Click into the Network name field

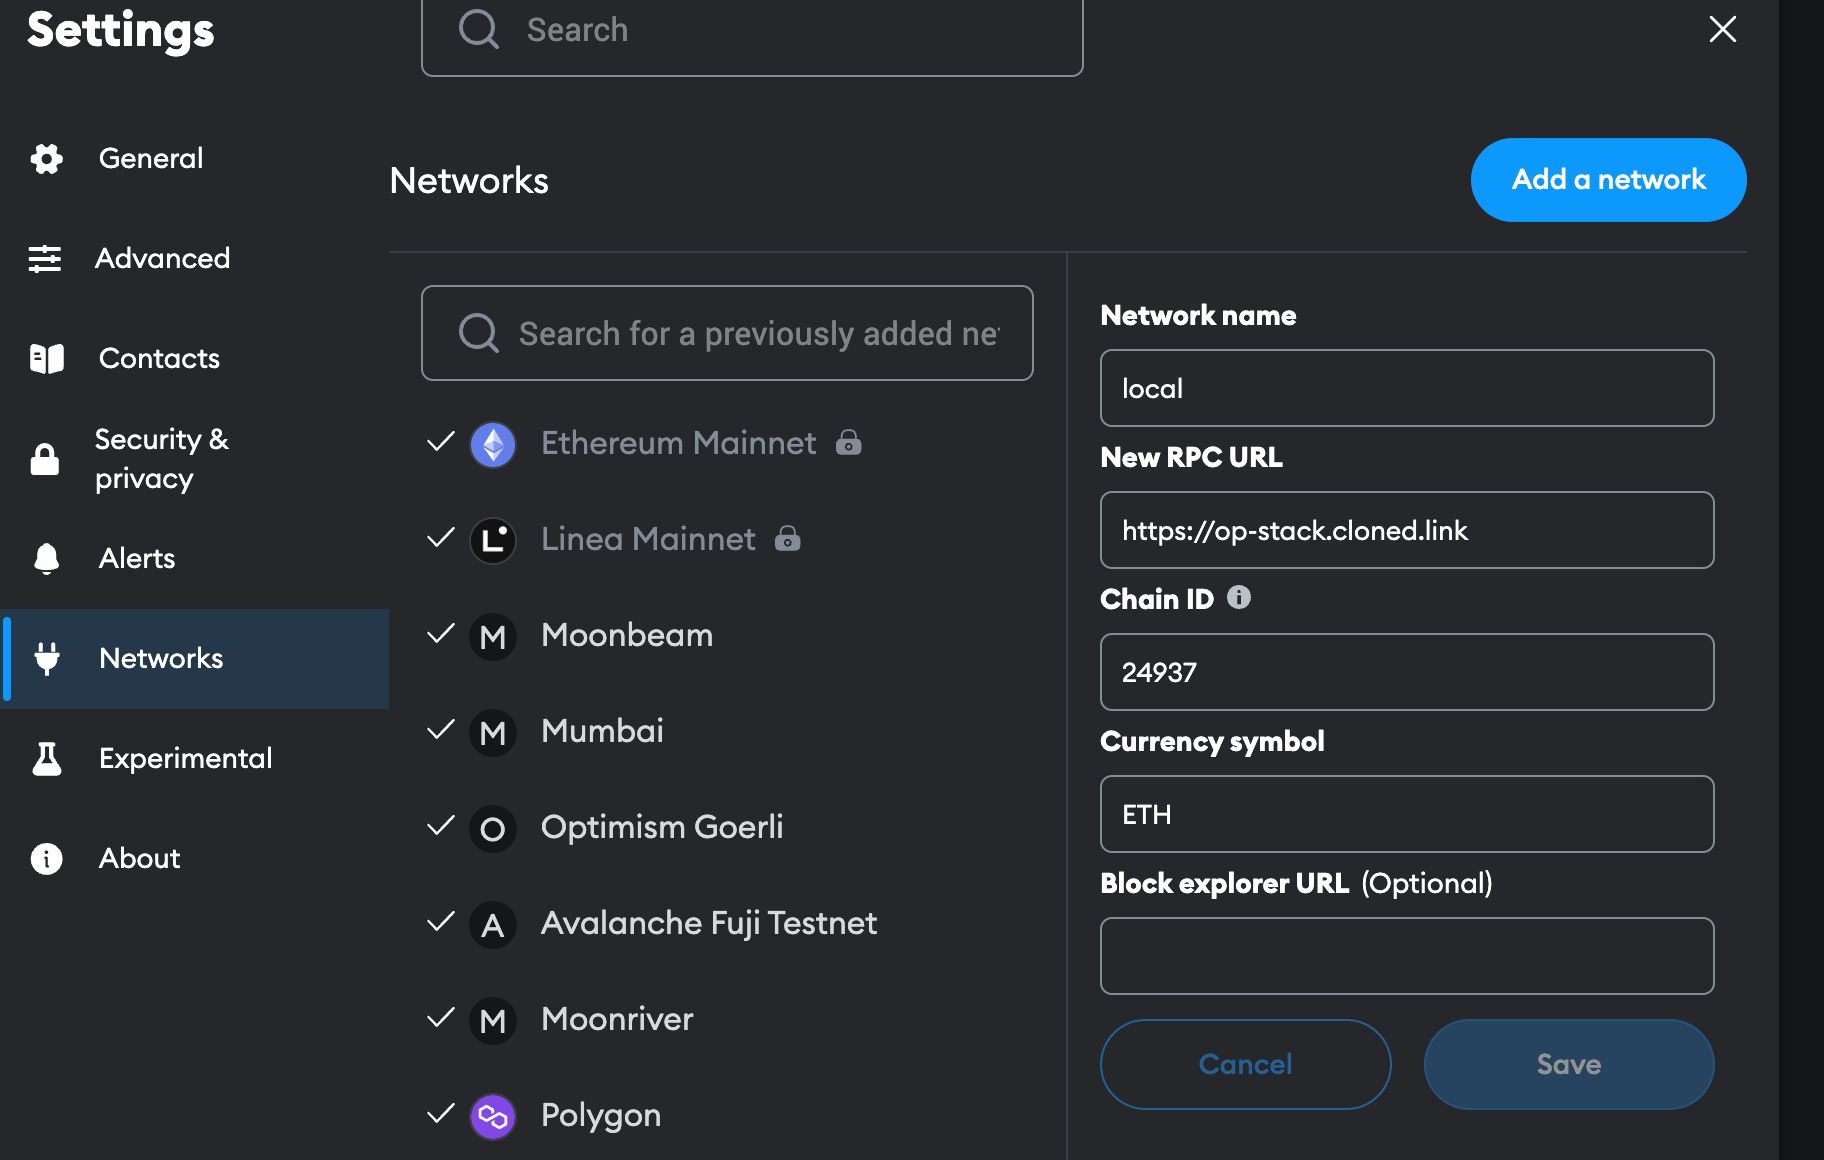click(x=1407, y=388)
